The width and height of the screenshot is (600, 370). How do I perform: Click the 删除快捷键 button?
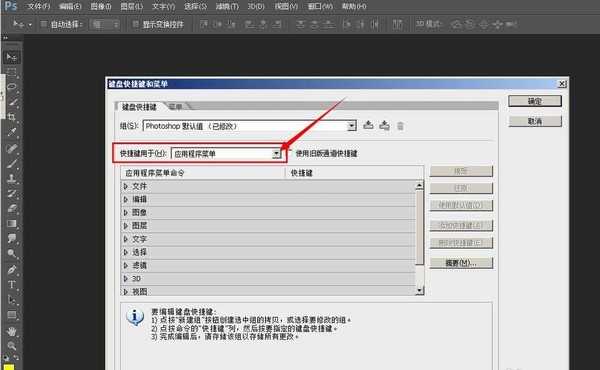(461, 243)
